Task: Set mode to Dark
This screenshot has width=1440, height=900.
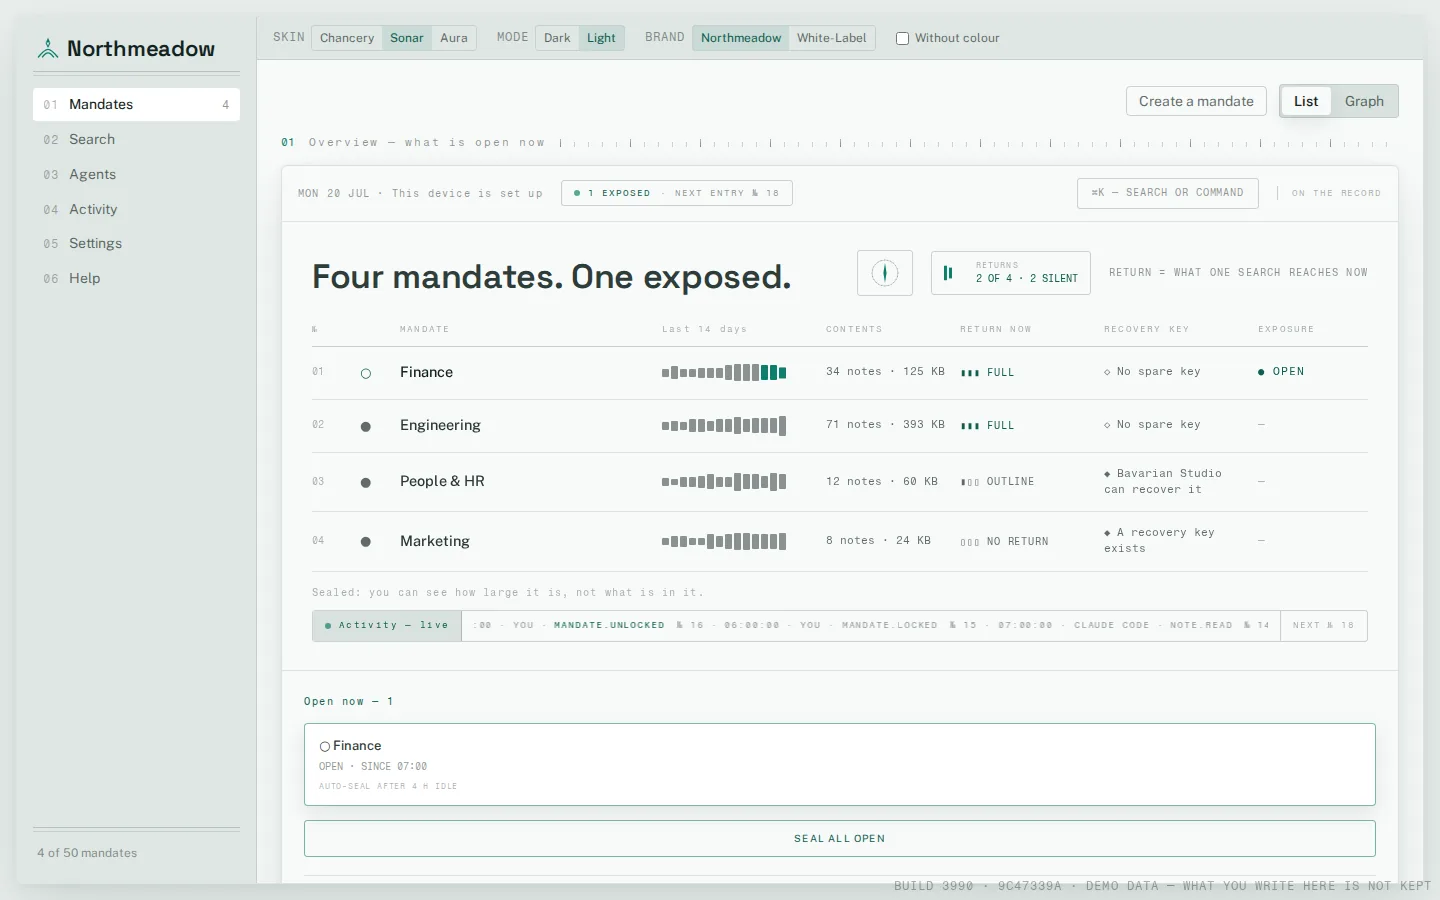Action: 557,38
